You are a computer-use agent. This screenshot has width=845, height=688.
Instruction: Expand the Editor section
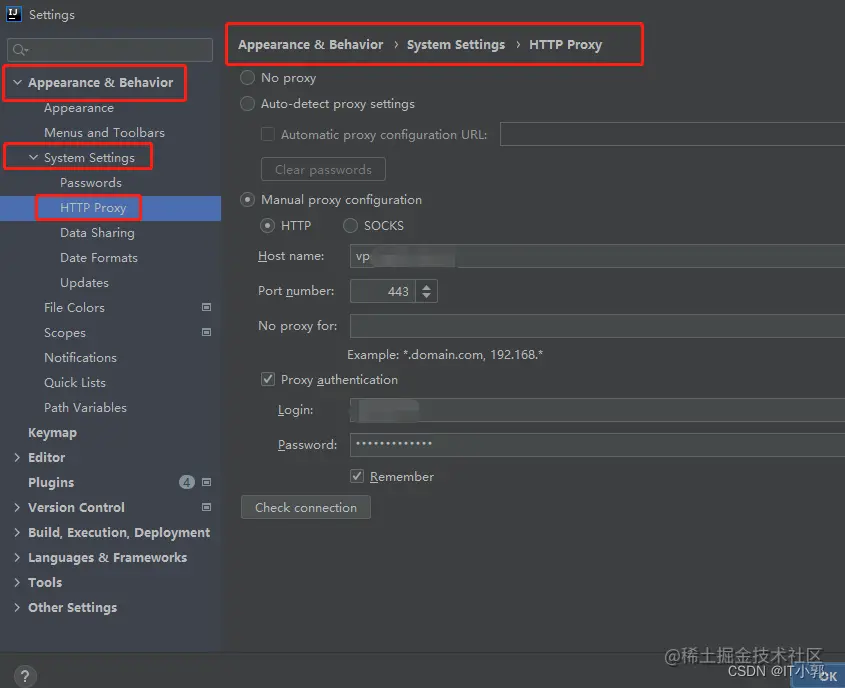pos(17,457)
